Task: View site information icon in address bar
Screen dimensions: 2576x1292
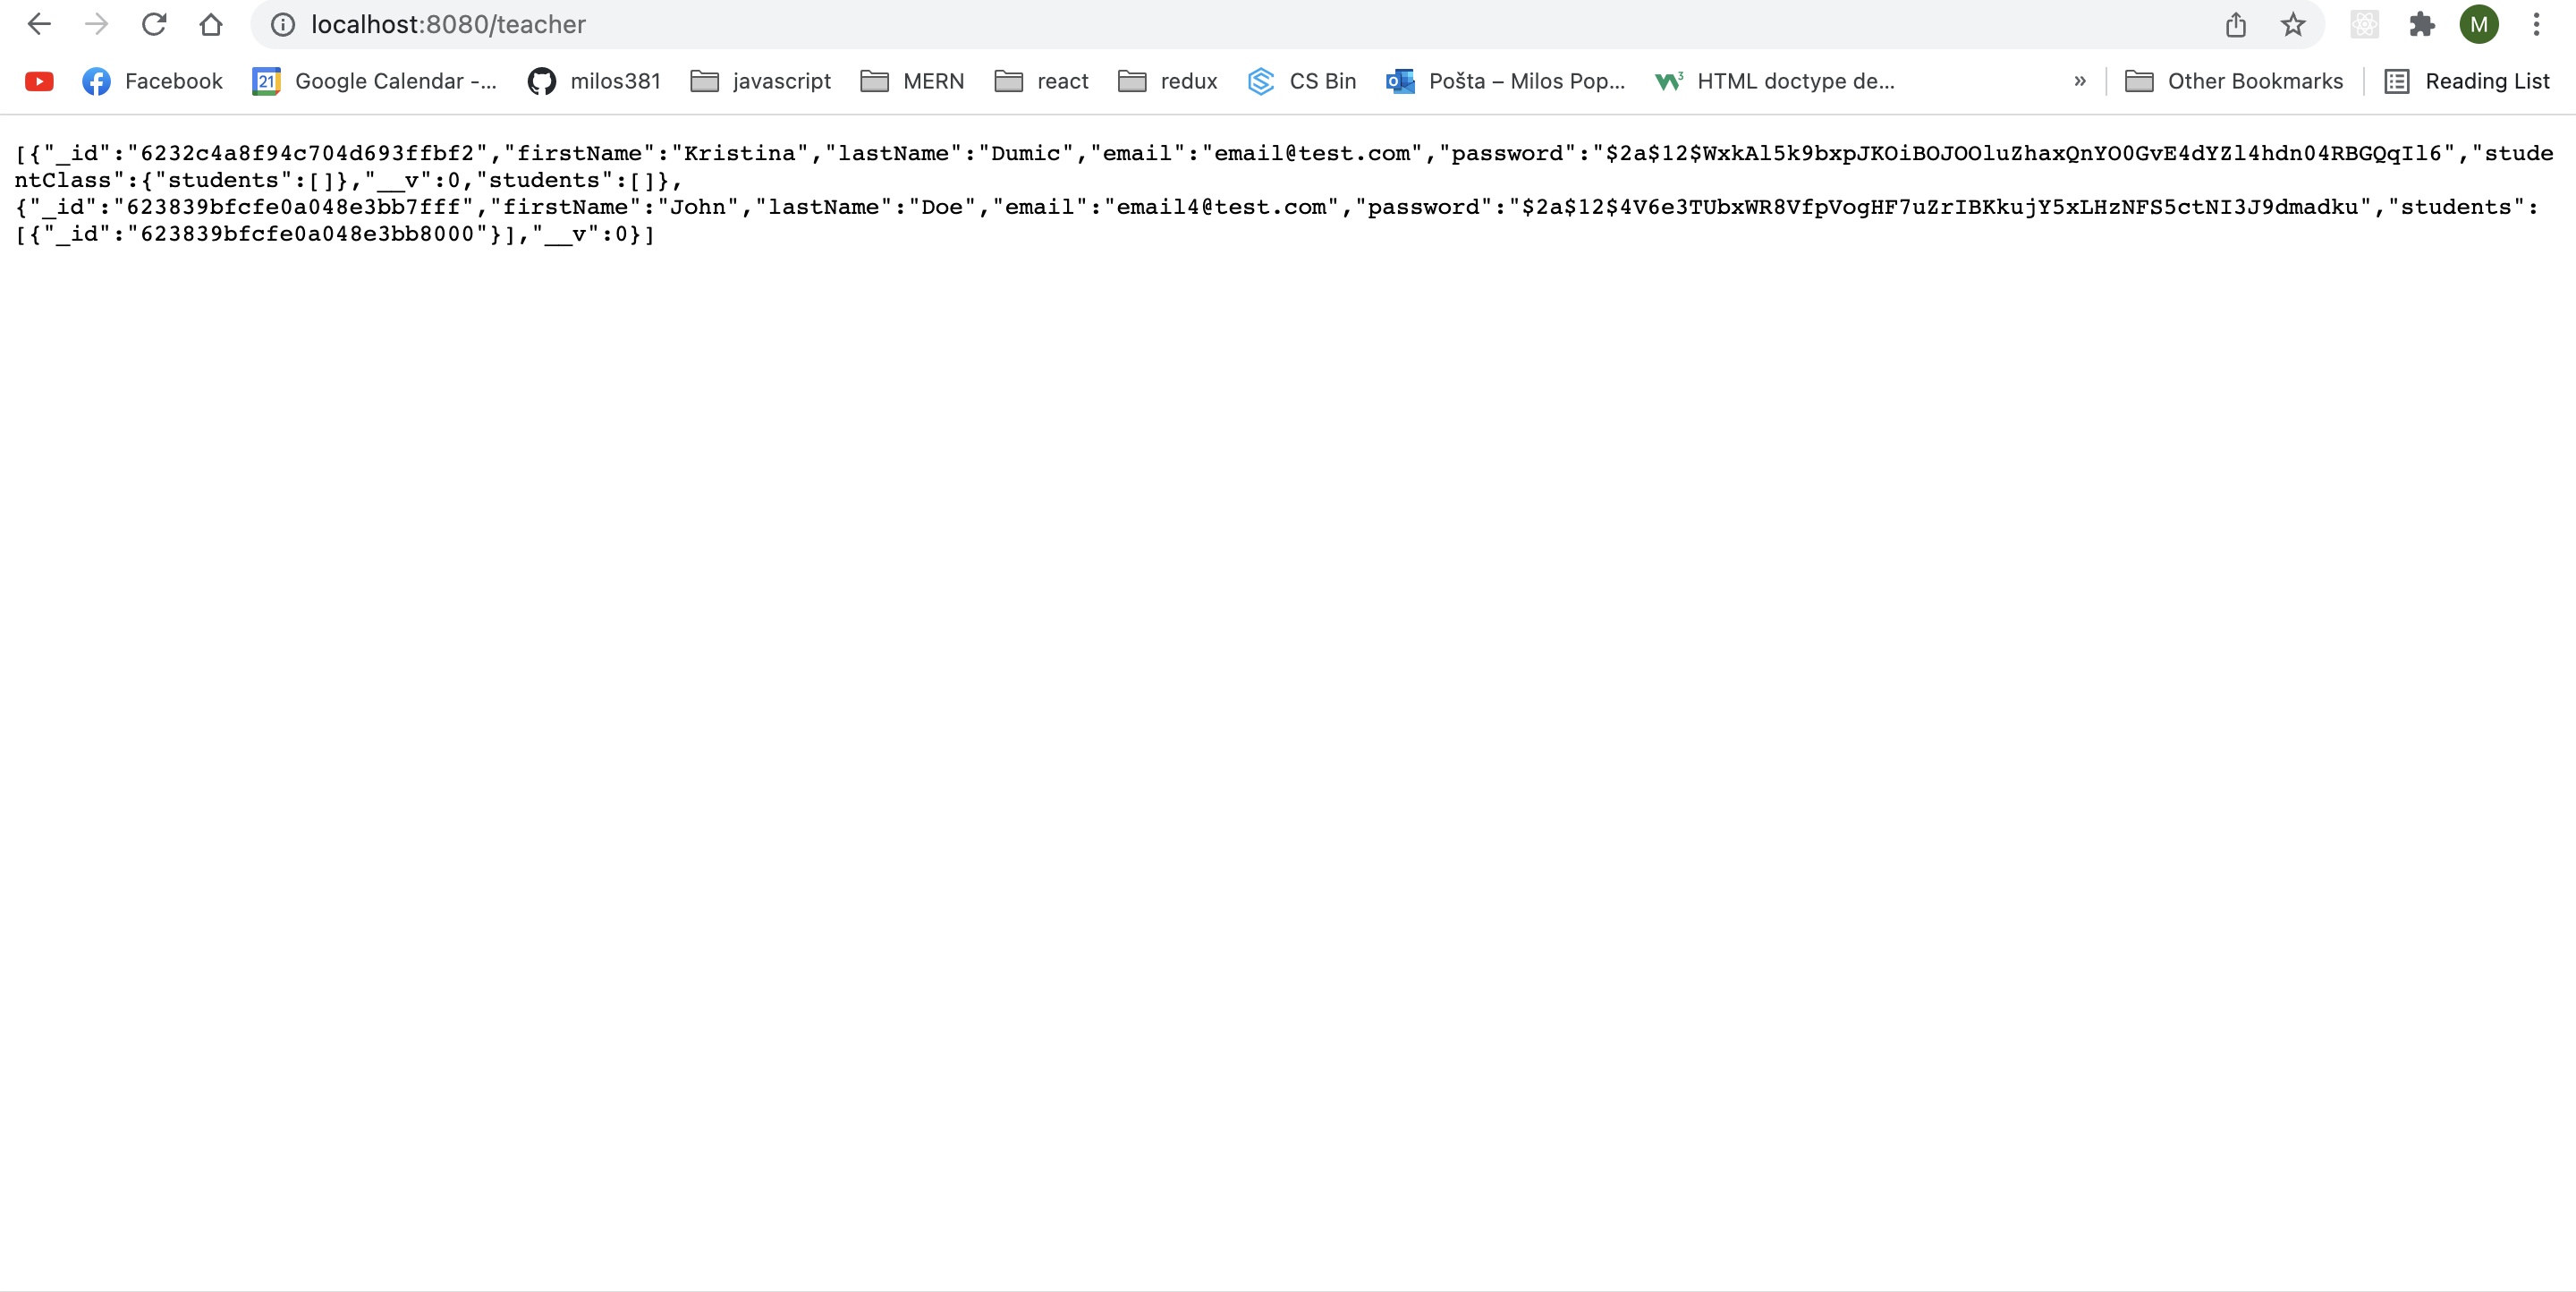Action: 283,24
